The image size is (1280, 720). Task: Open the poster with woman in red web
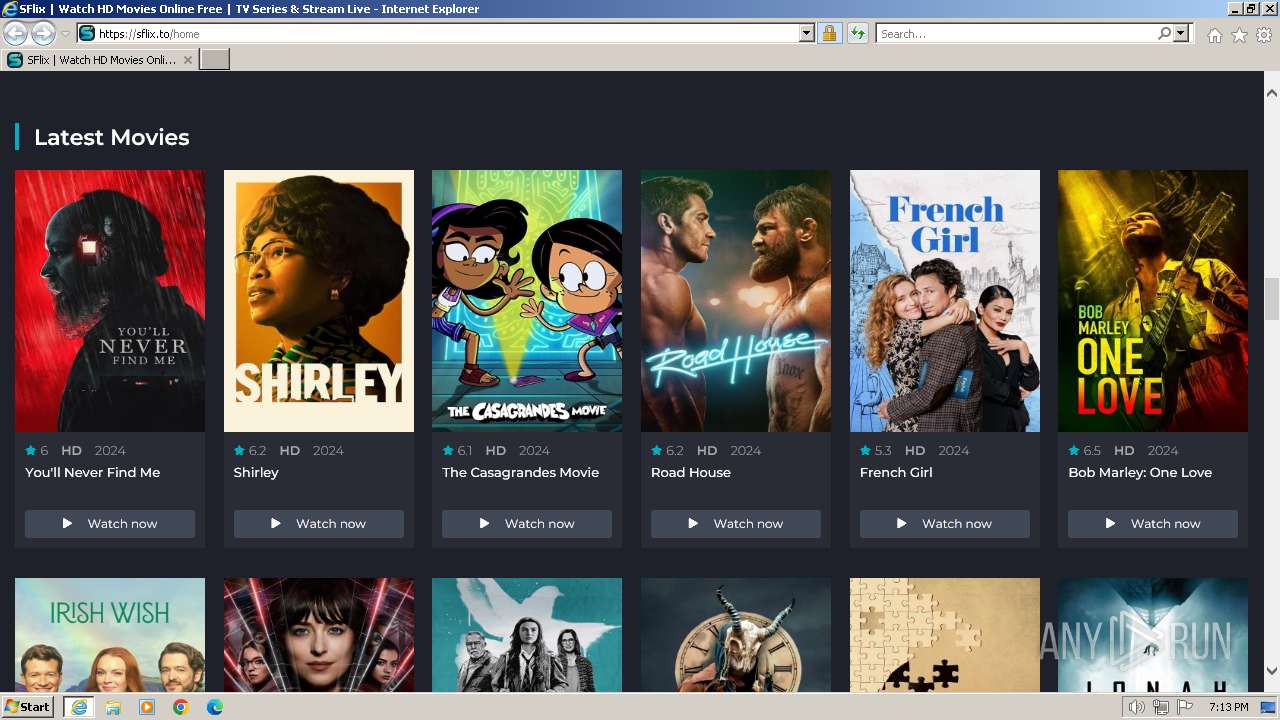point(319,635)
